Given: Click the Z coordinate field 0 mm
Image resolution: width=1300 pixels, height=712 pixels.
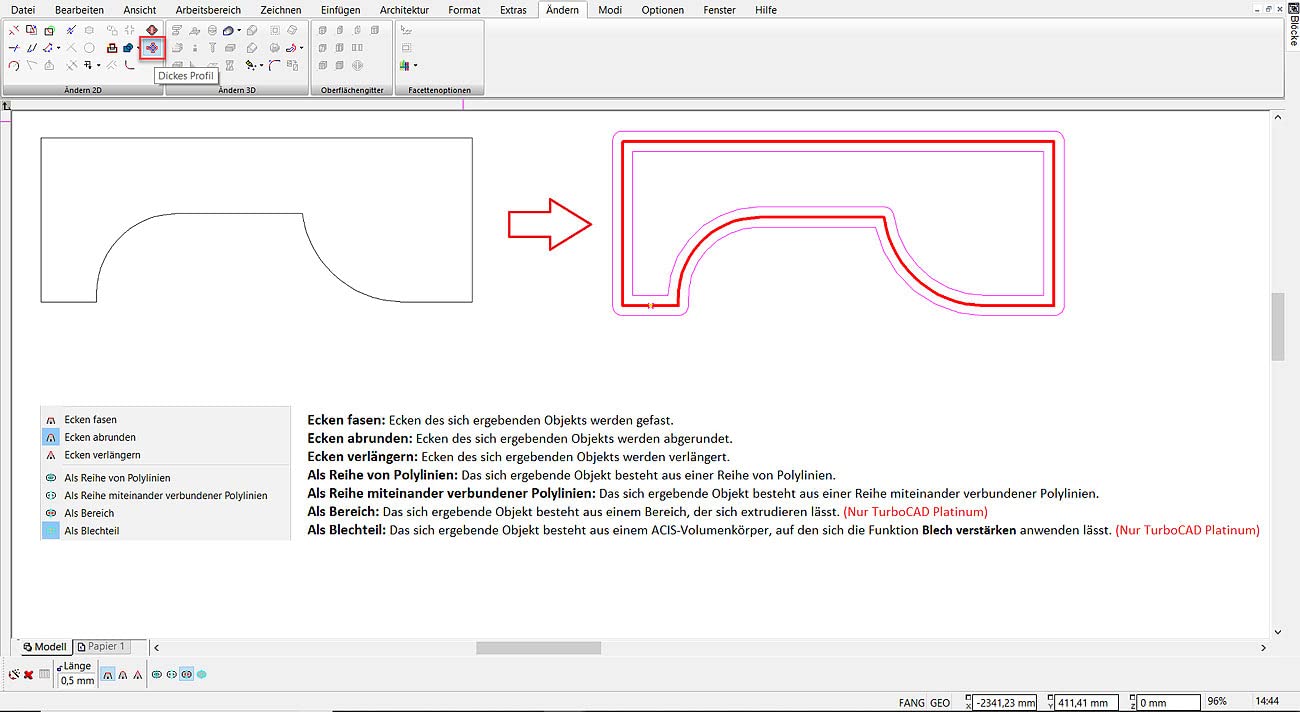Looking at the screenshot, I should pos(1169,703).
